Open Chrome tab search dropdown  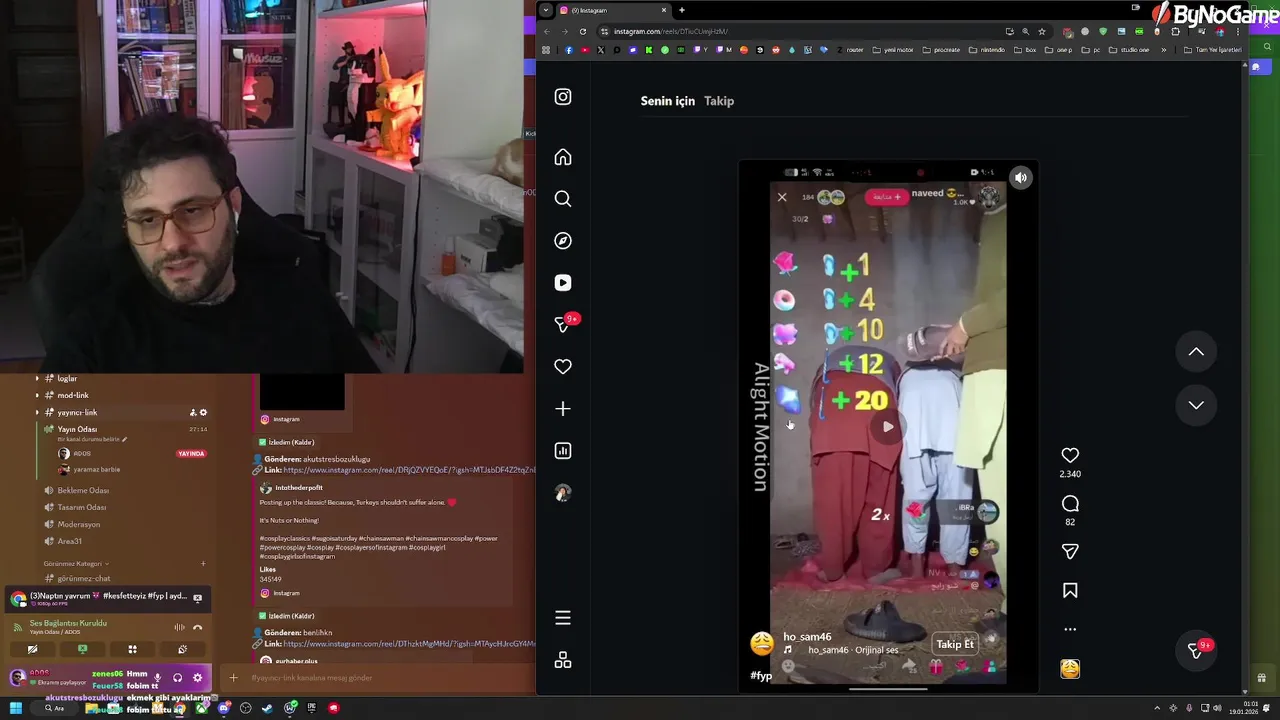(x=545, y=10)
